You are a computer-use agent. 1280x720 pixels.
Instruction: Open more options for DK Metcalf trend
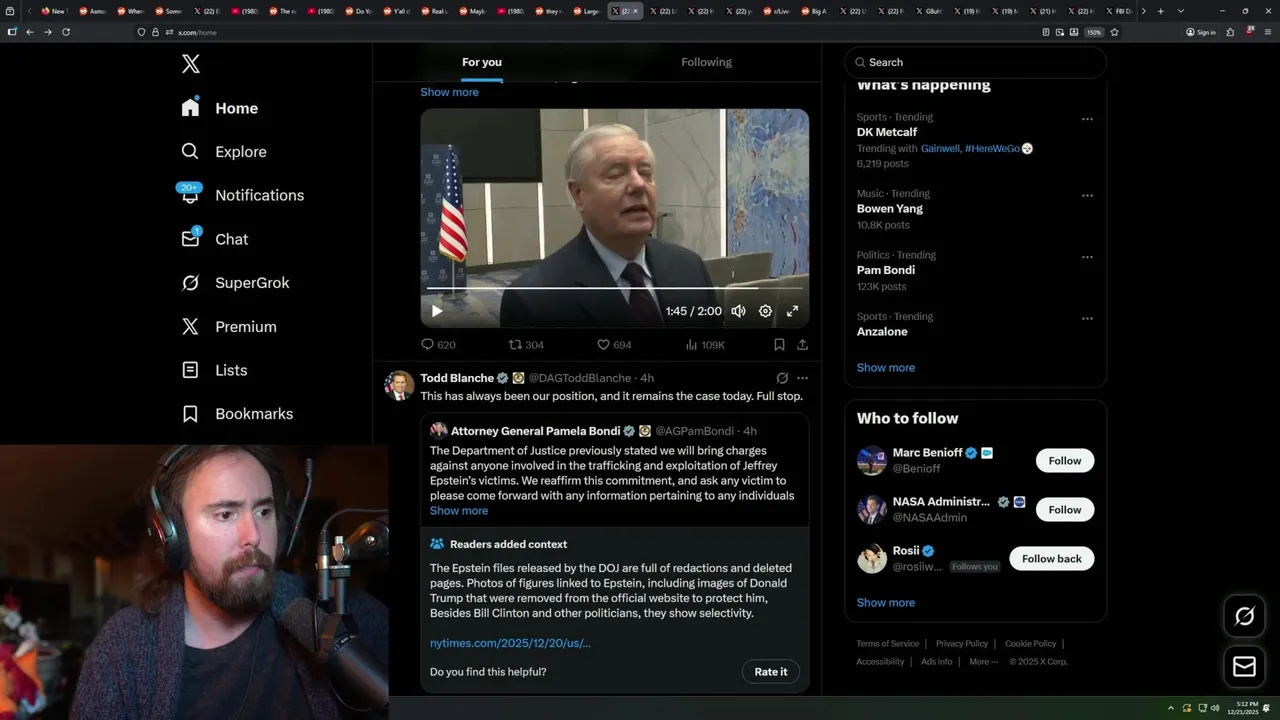(1087, 119)
